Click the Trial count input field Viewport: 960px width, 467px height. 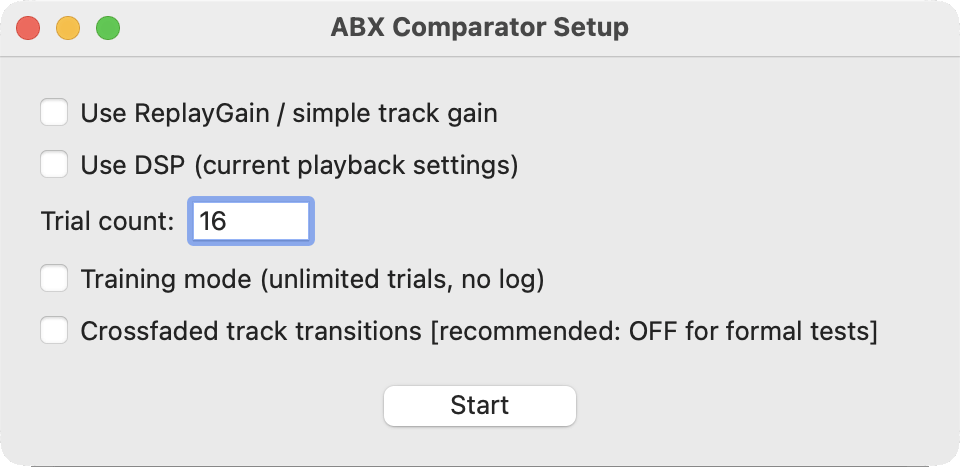tap(251, 221)
